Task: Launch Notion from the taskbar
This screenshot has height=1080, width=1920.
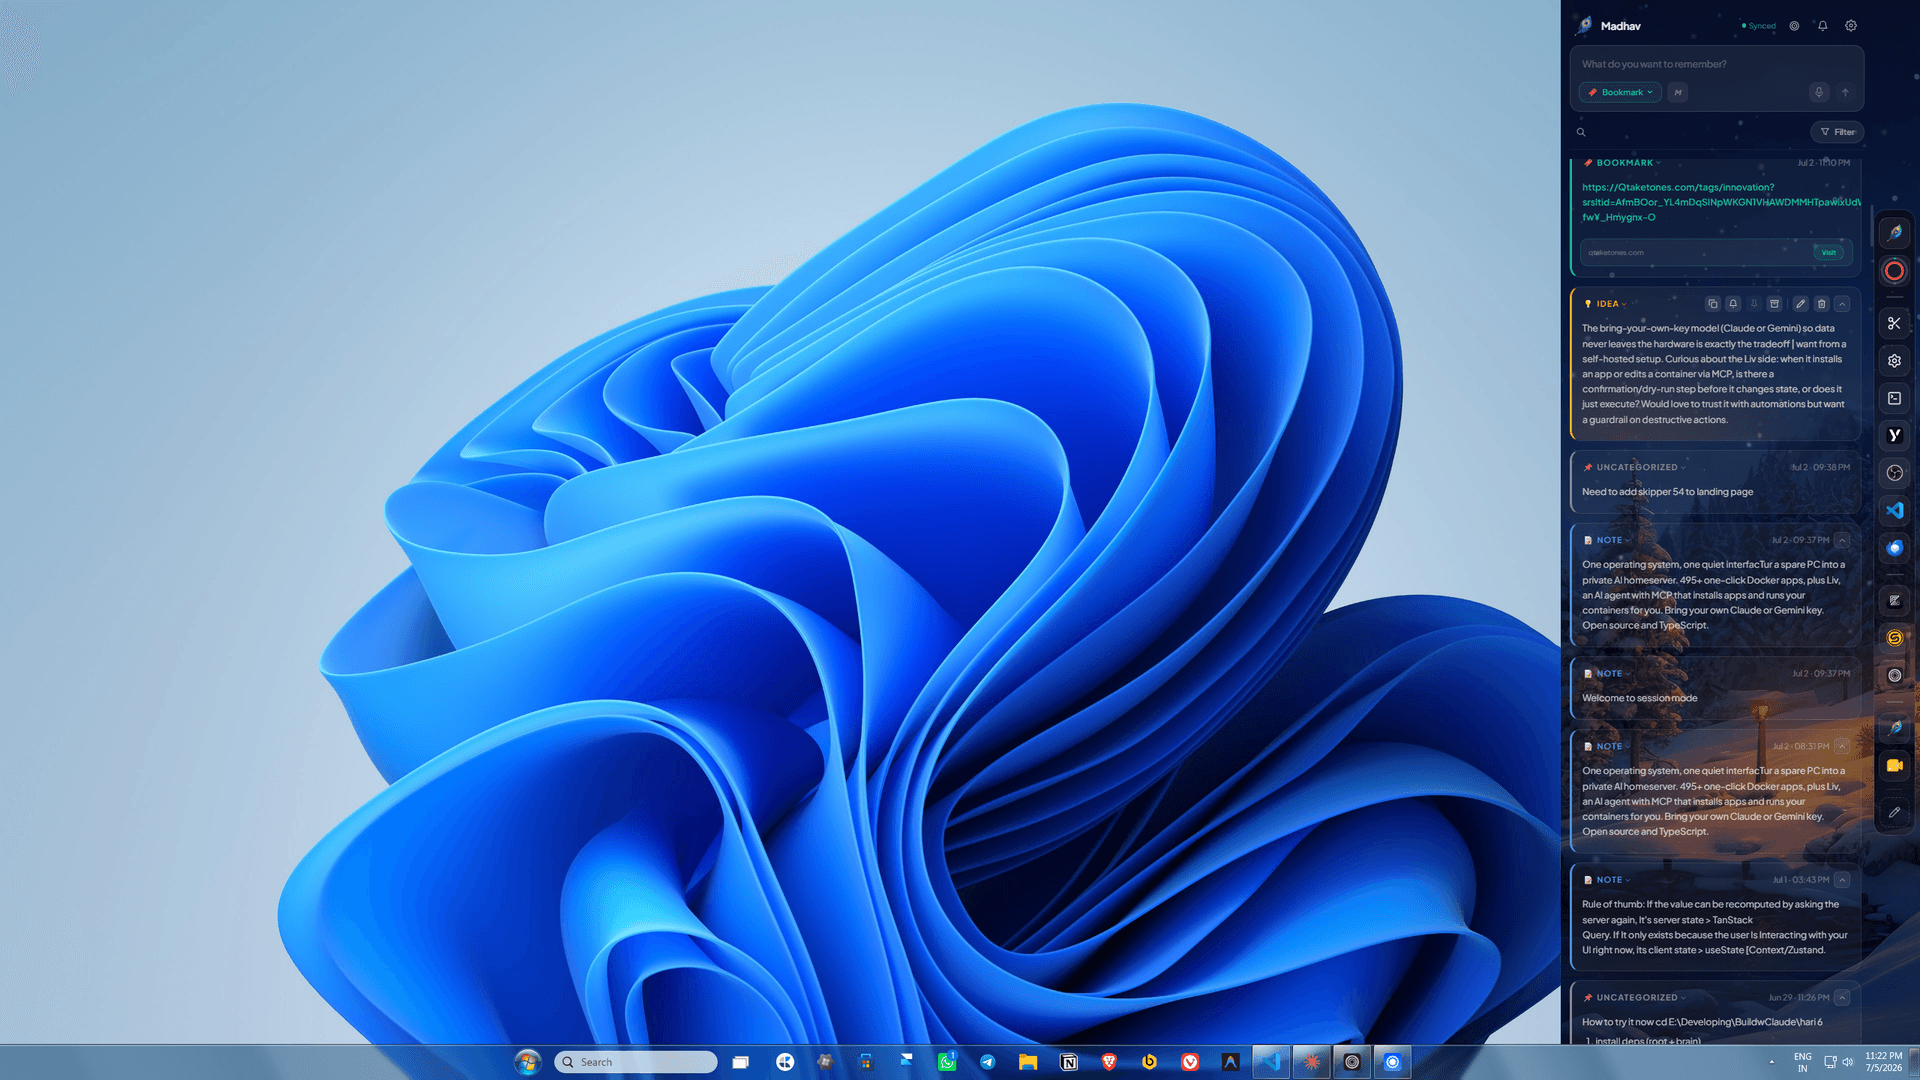Action: click(1069, 1062)
